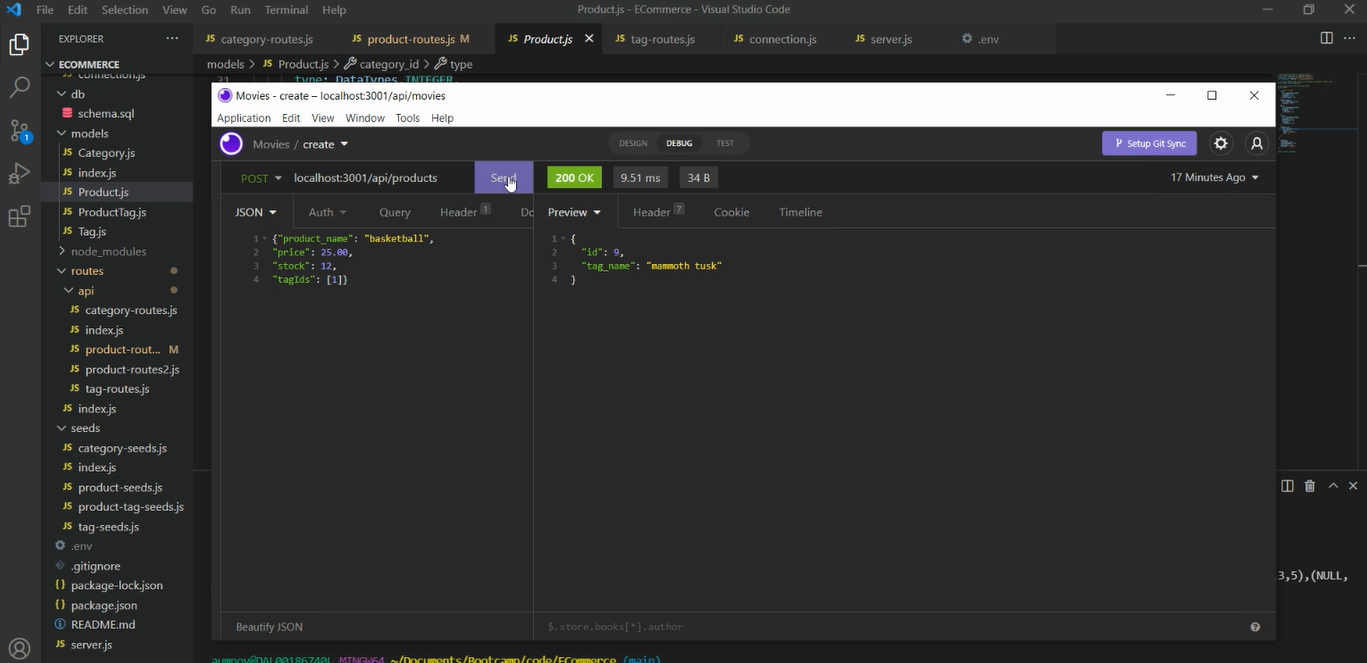Open VS Code Terminal menu
The height and width of the screenshot is (663, 1367).
286,10
